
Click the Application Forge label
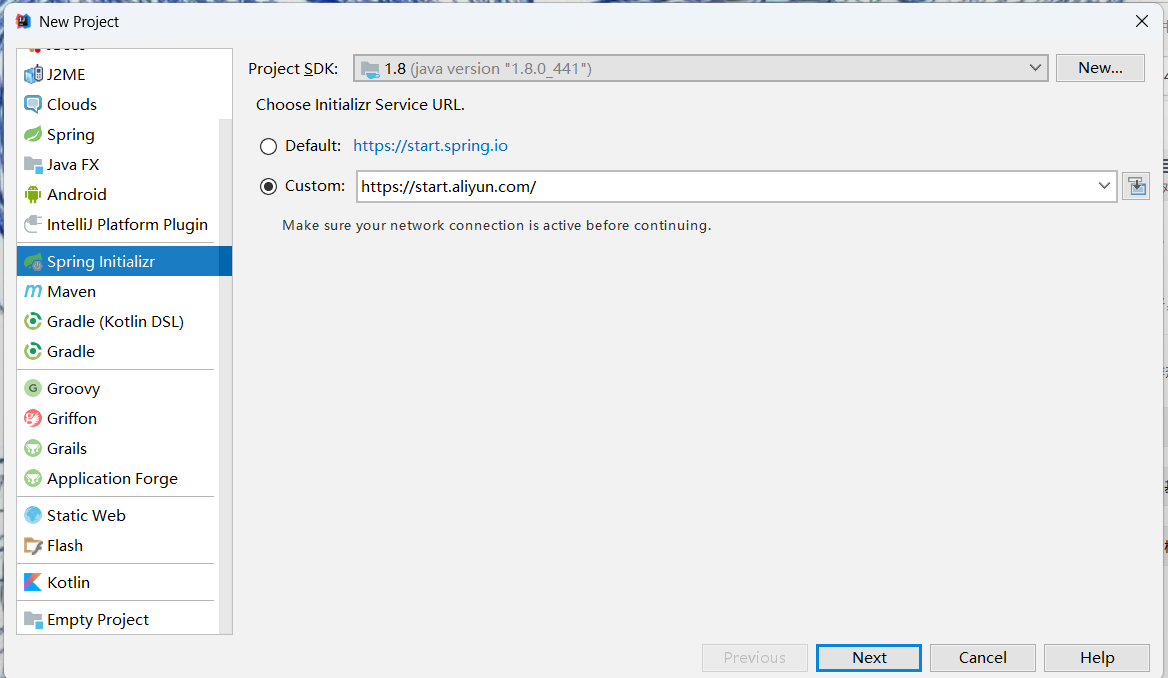pos(112,479)
